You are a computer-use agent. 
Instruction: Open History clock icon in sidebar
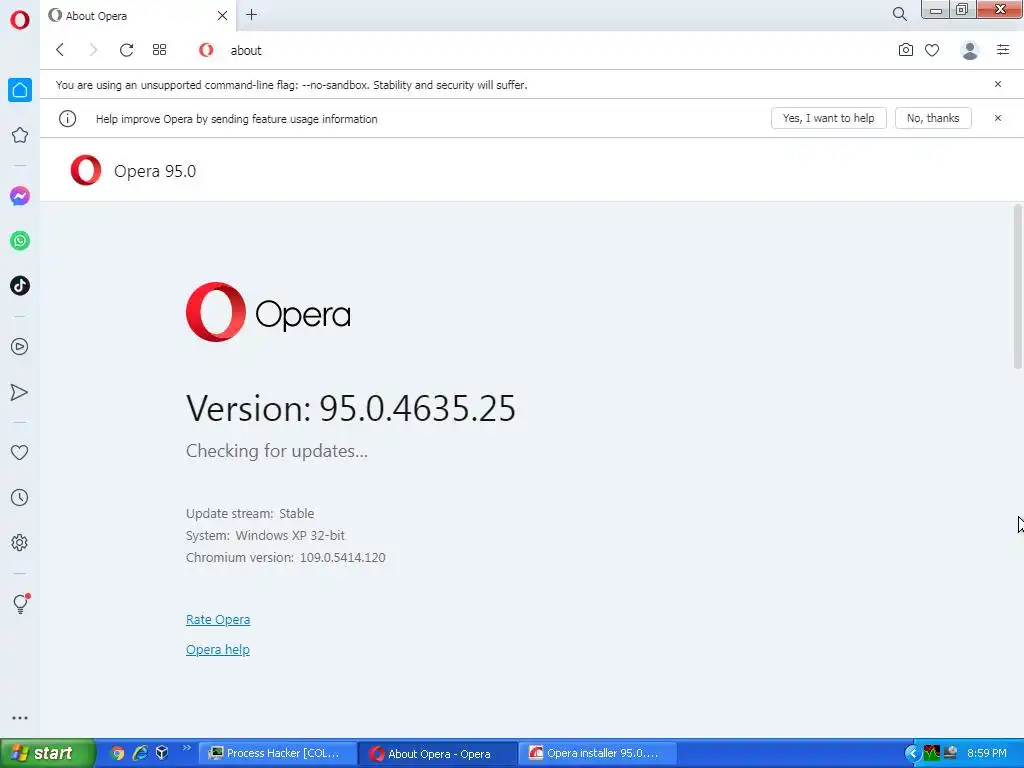click(20, 498)
